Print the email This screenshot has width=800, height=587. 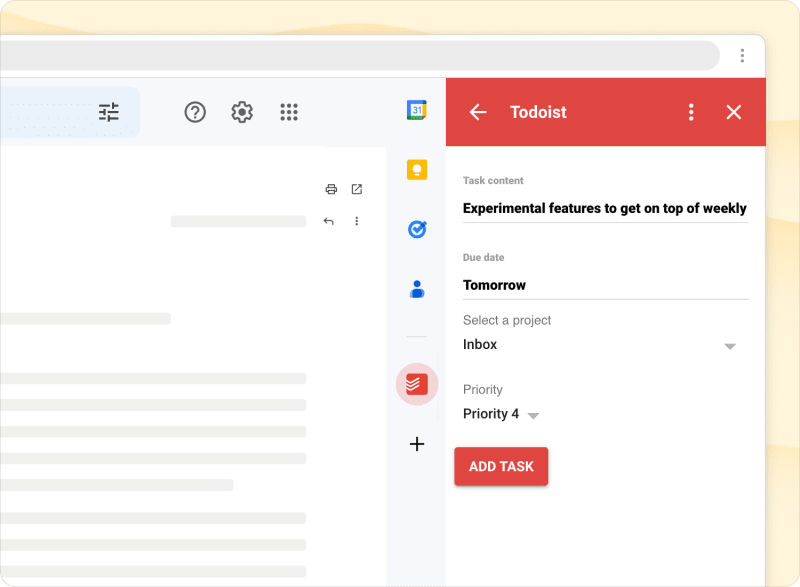pyautogui.click(x=329, y=189)
